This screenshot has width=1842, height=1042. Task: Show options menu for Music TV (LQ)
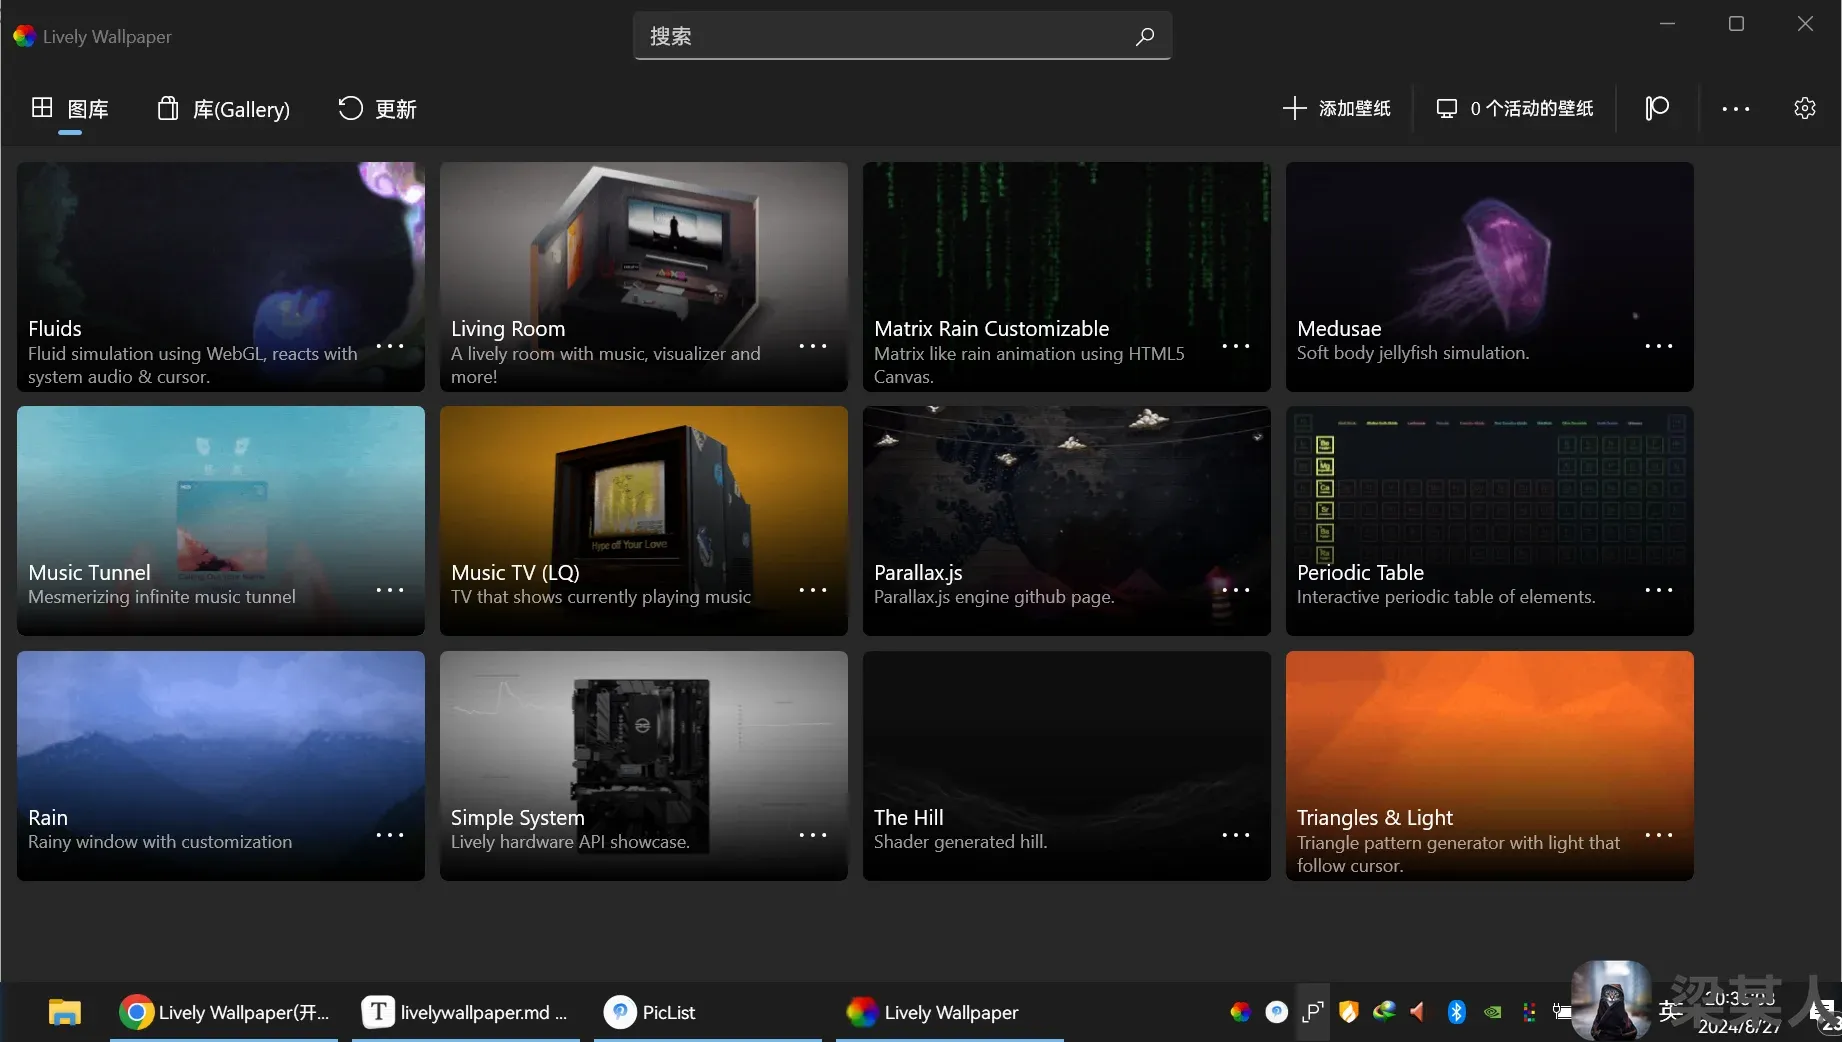pyautogui.click(x=812, y=590)
